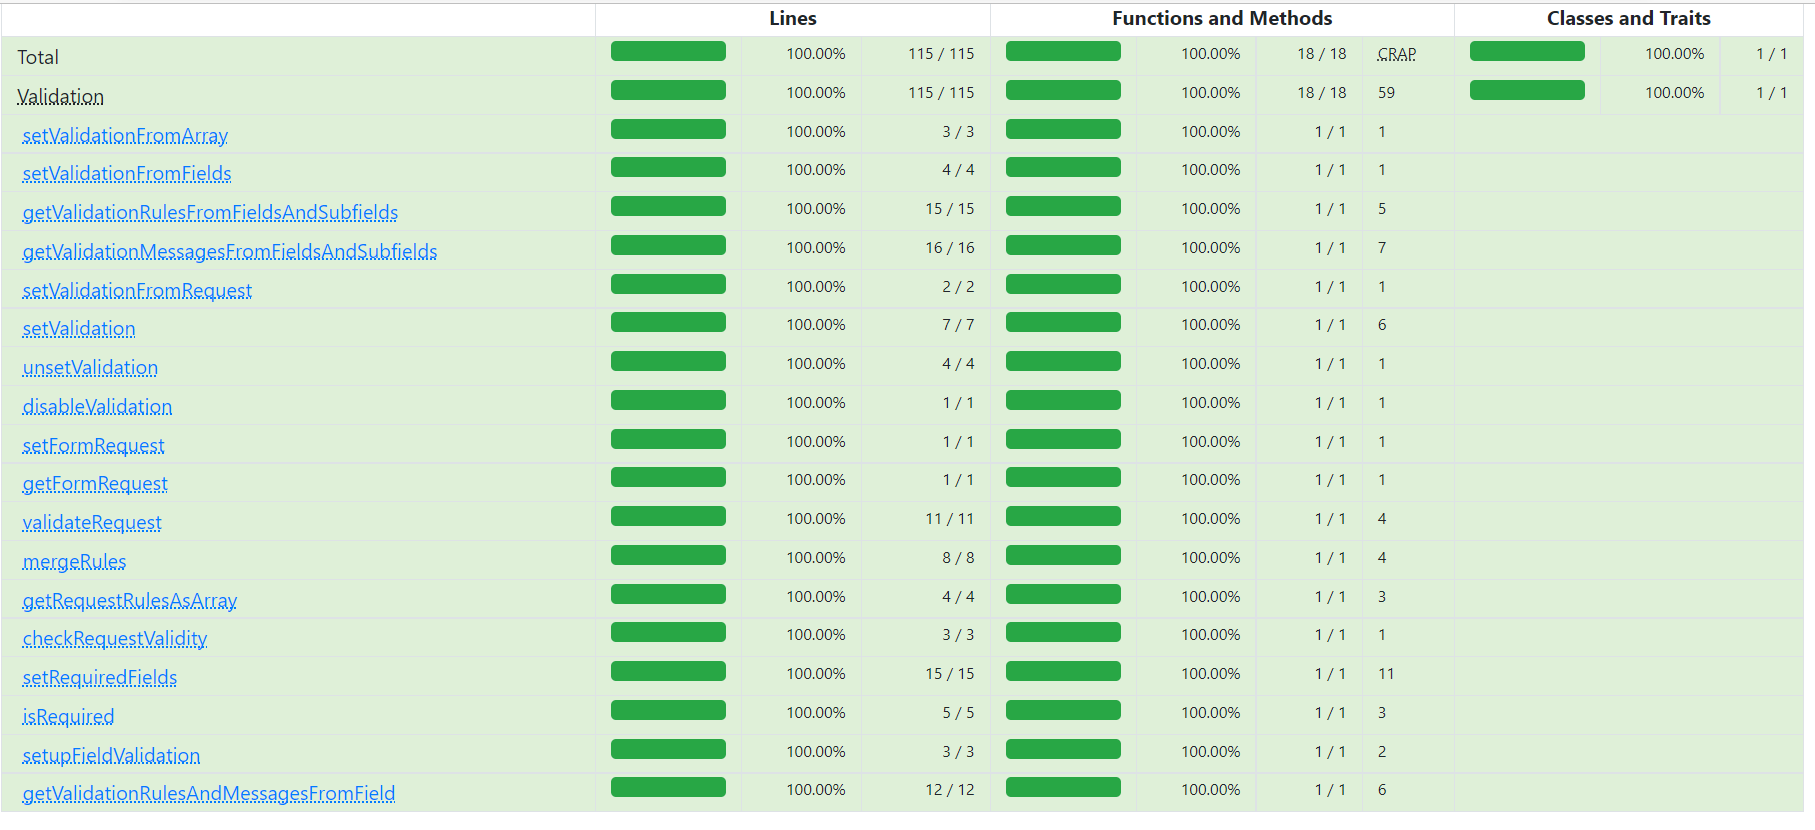Open getValidationMessagesFromFieldsAndSubfields method link
1815x830 pixels.
pos(230,252)
